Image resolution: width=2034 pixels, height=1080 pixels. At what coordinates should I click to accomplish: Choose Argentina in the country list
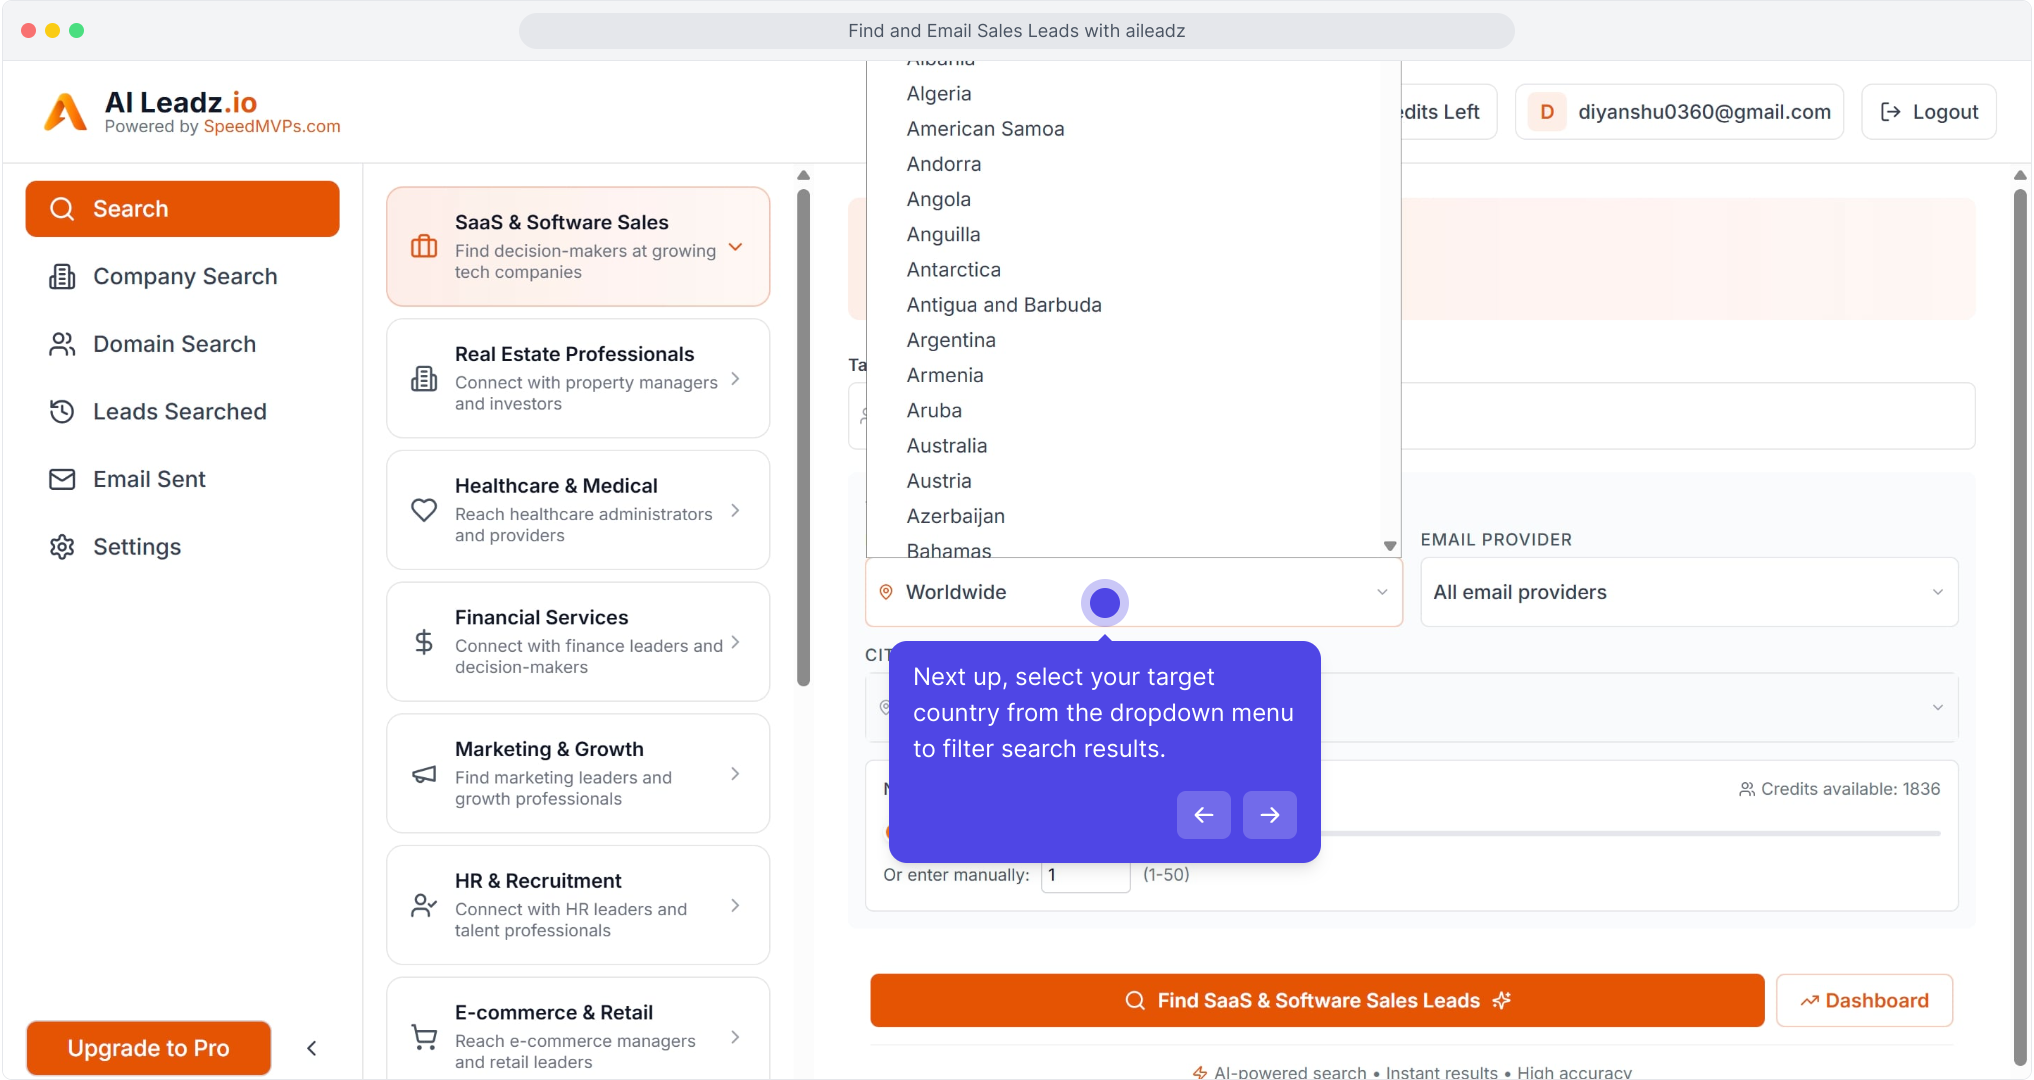pos(951,340)
